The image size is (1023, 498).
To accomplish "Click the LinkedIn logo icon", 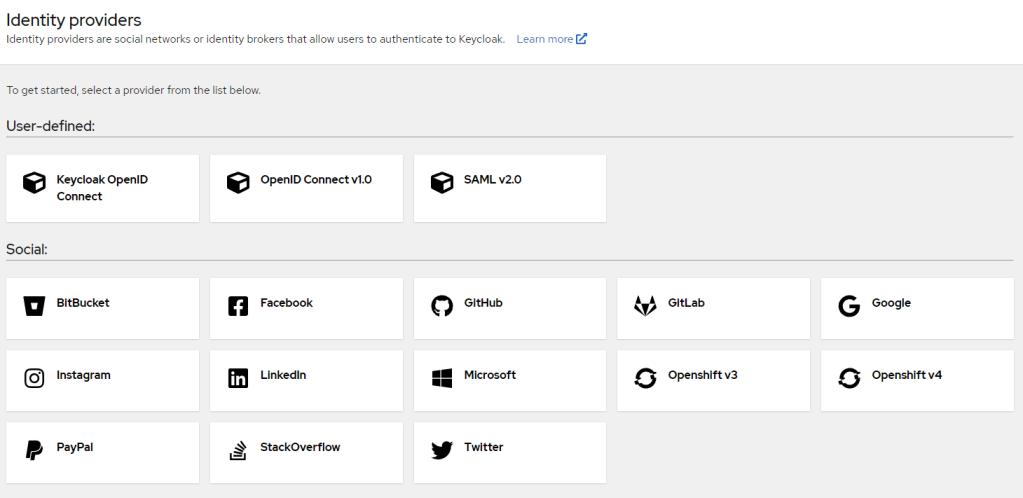I will (x=238, y=378).
